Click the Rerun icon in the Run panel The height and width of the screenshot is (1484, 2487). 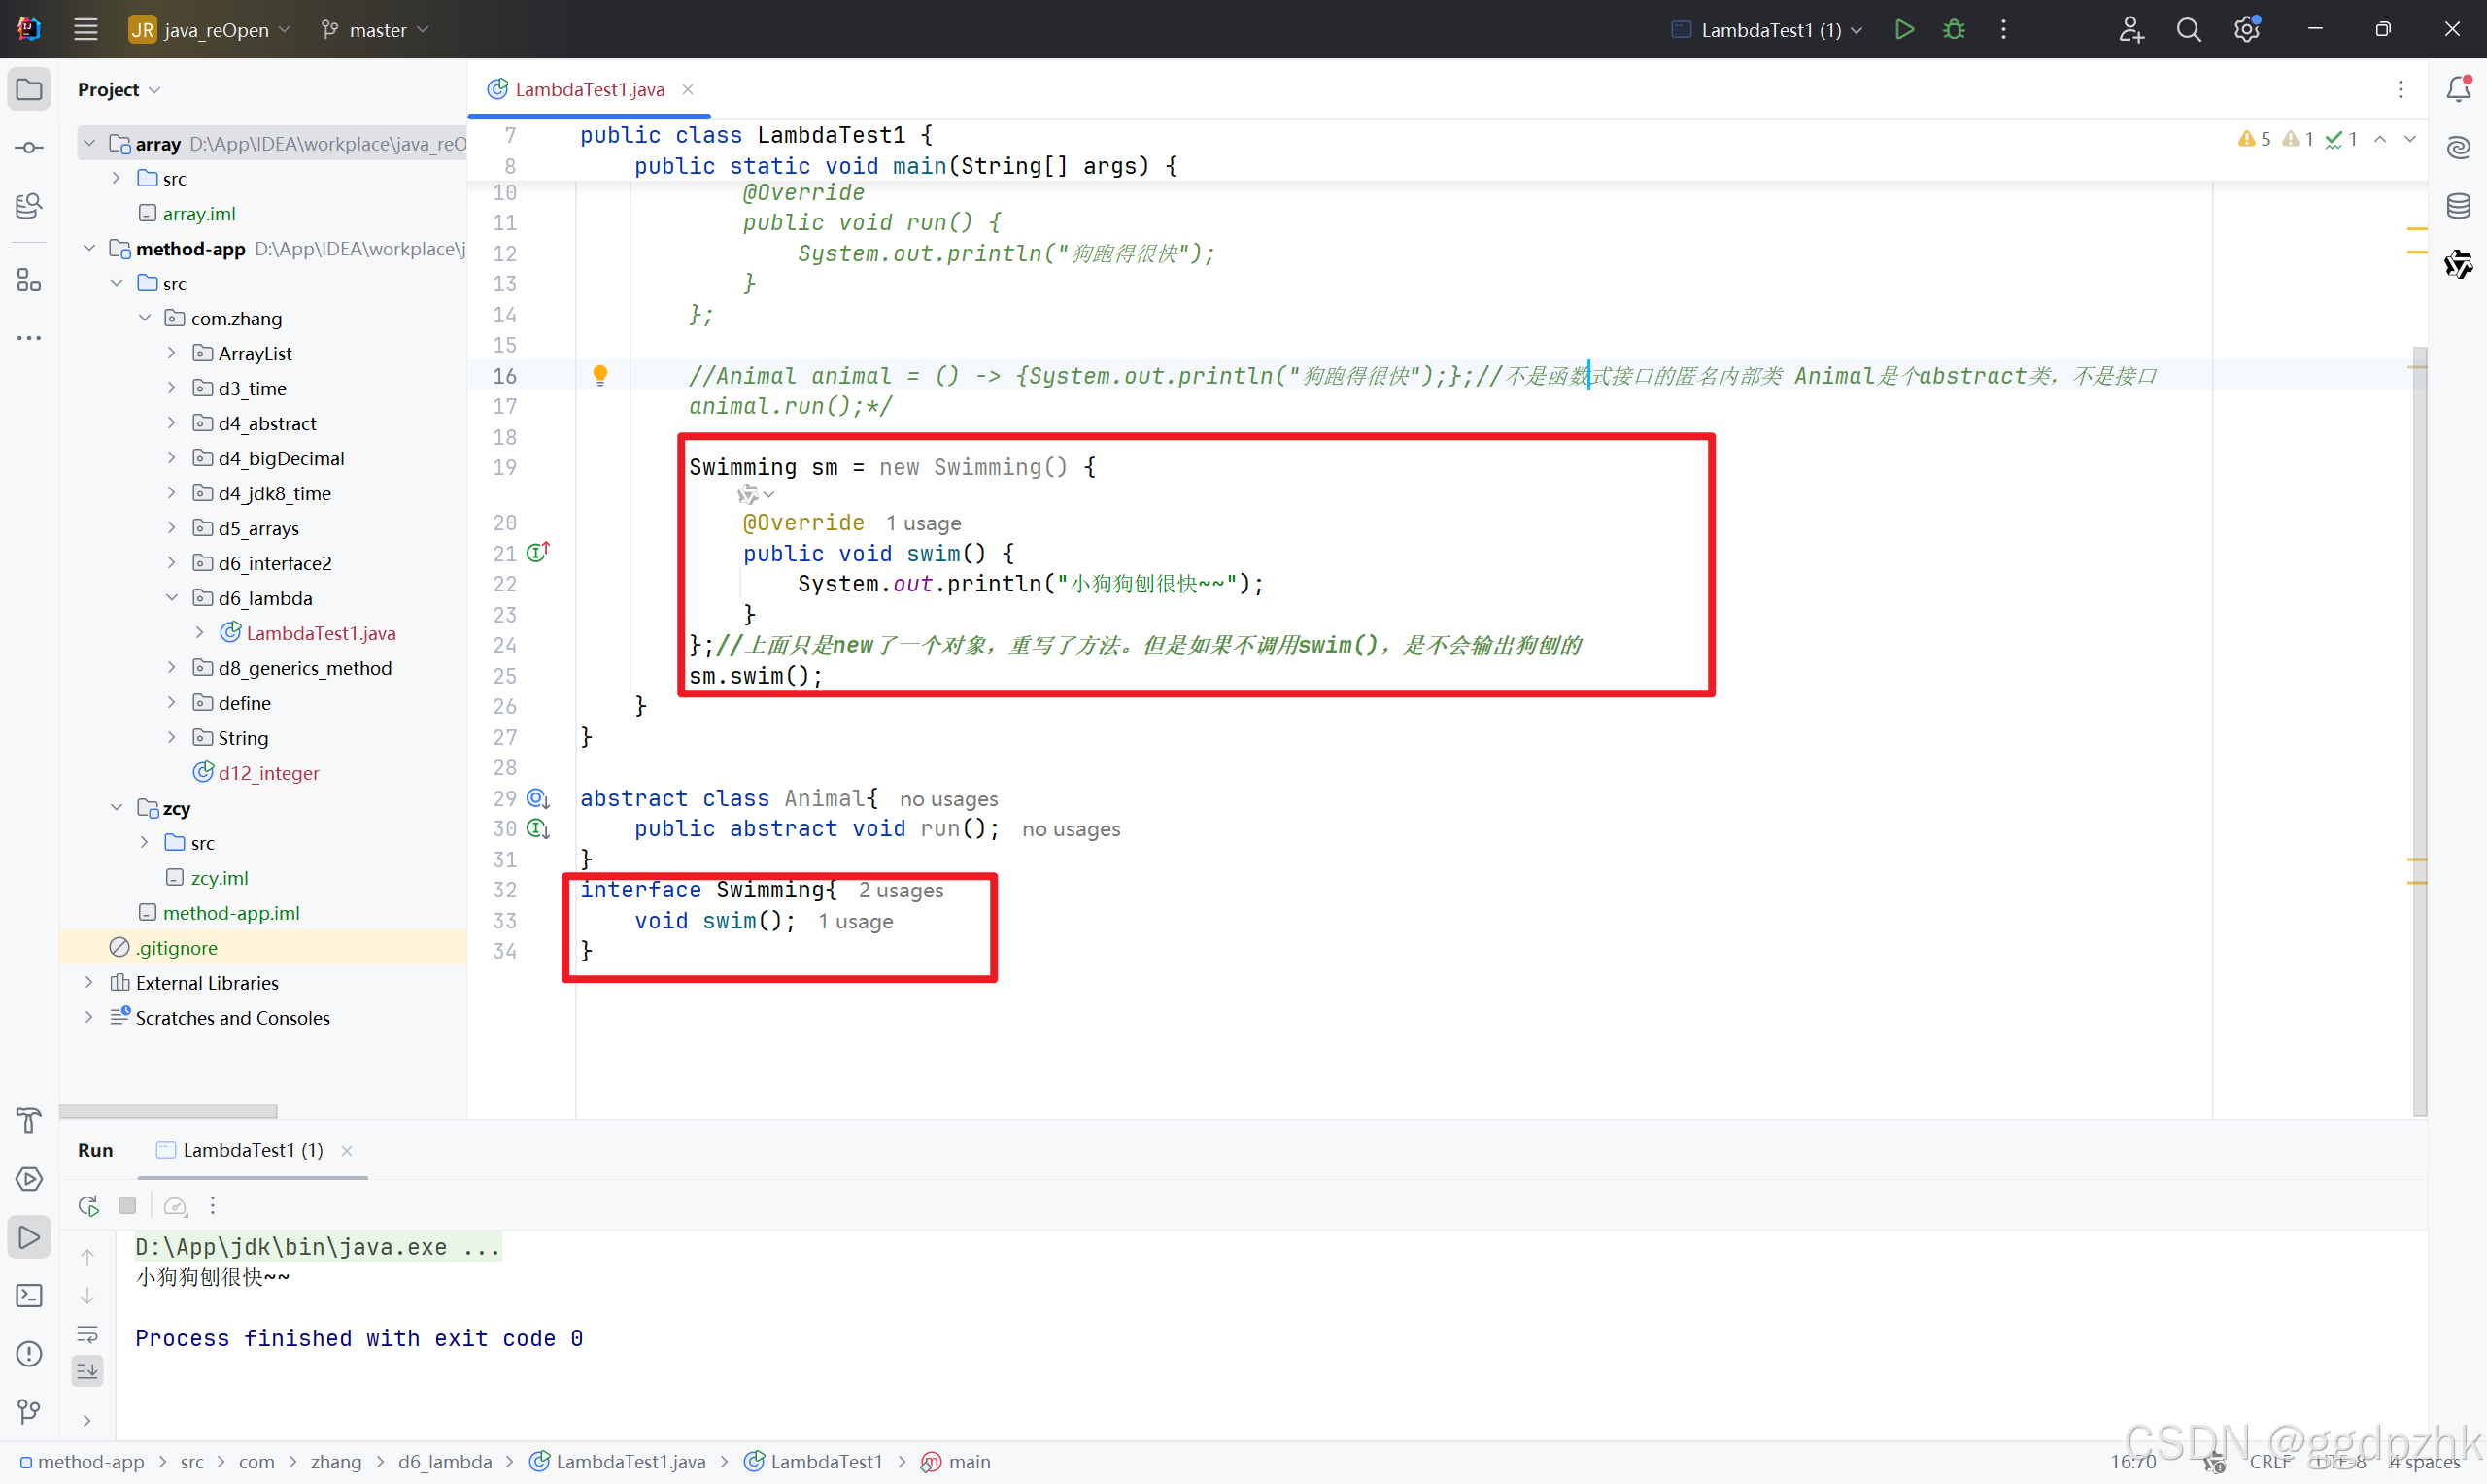pyautogui.click(x=88, y=1205)
